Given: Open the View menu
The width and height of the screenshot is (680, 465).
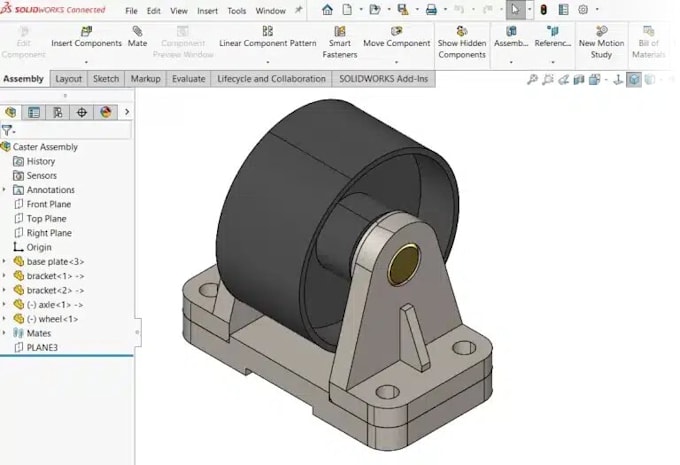Looking at the screenshot, I should coord(179,11).
